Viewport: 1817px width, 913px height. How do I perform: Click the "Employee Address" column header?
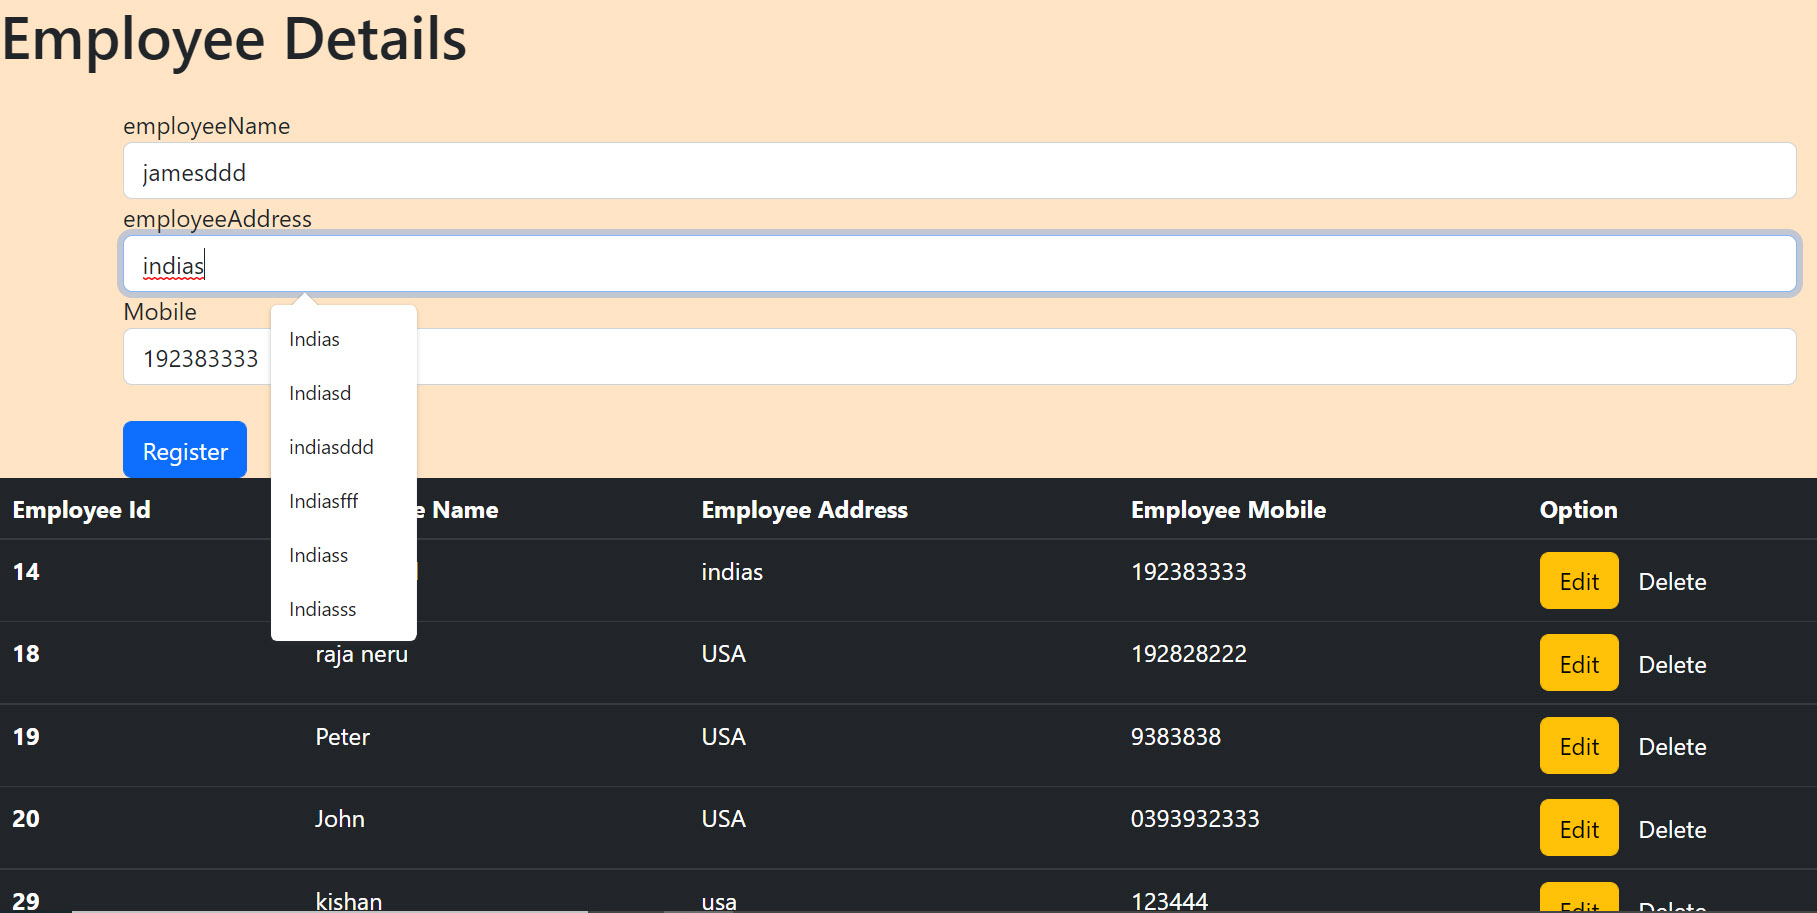tap(804, 510)
